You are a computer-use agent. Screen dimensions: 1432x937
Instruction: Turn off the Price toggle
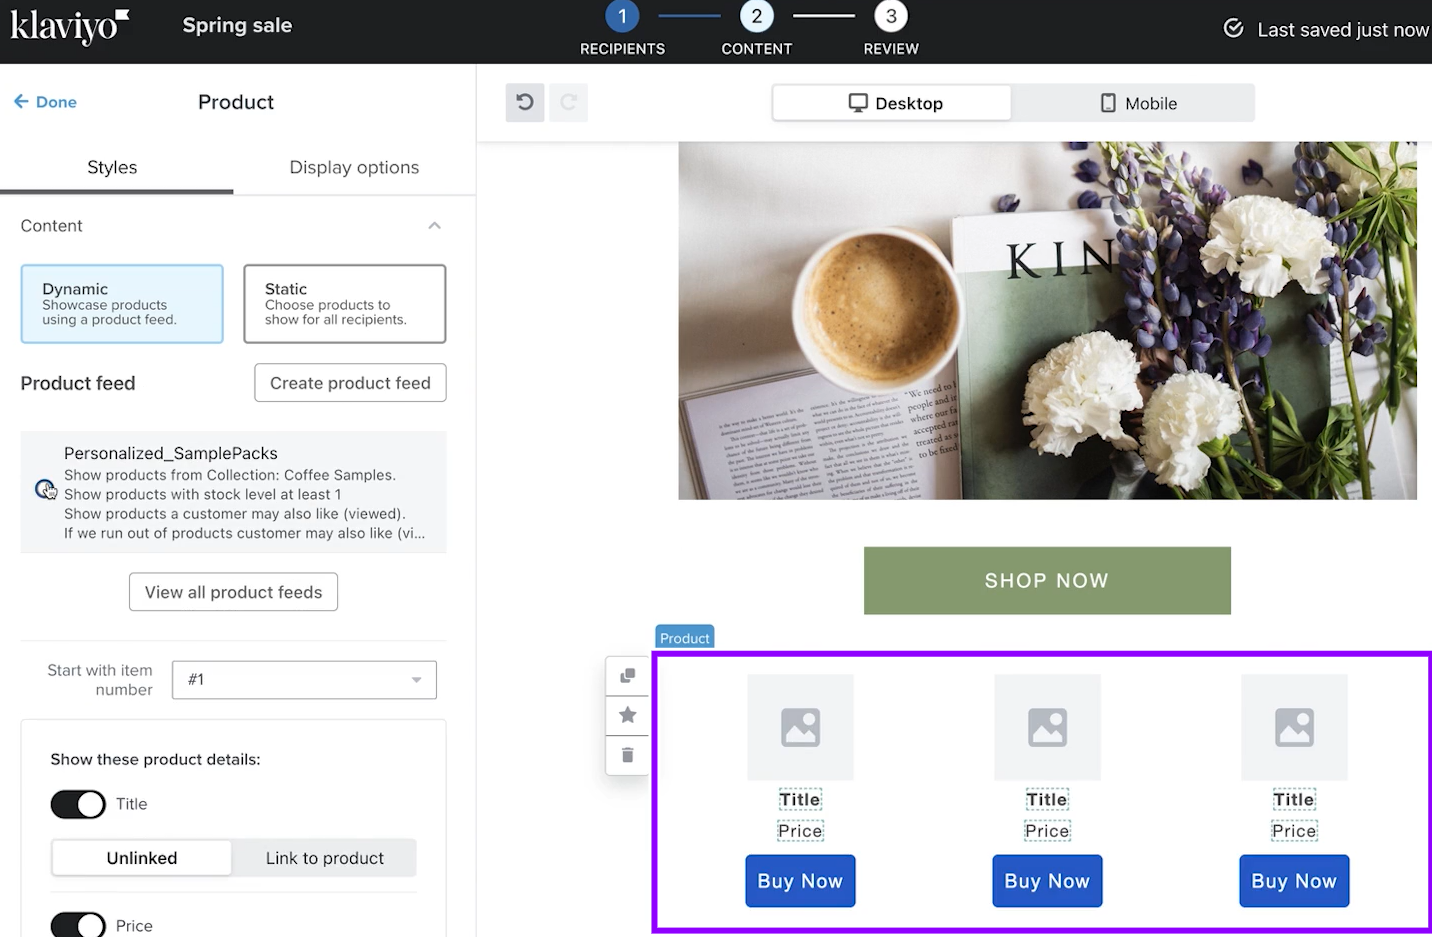77,924
